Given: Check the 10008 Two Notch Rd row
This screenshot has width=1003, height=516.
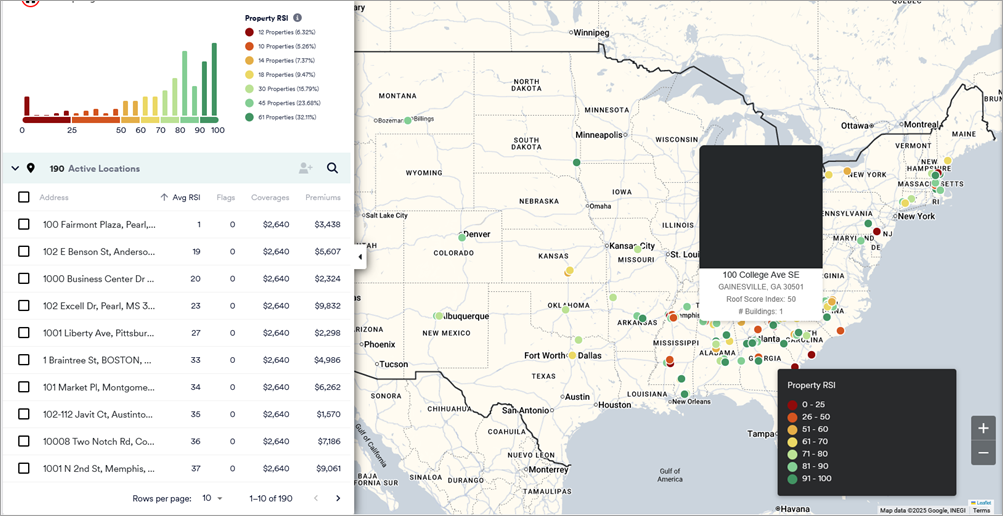Looking at the screenshot, I should coord(24,441).
